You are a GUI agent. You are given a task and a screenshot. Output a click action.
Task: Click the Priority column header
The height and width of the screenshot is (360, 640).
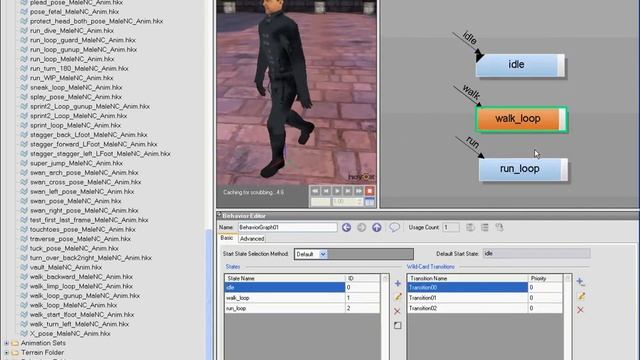545,278
